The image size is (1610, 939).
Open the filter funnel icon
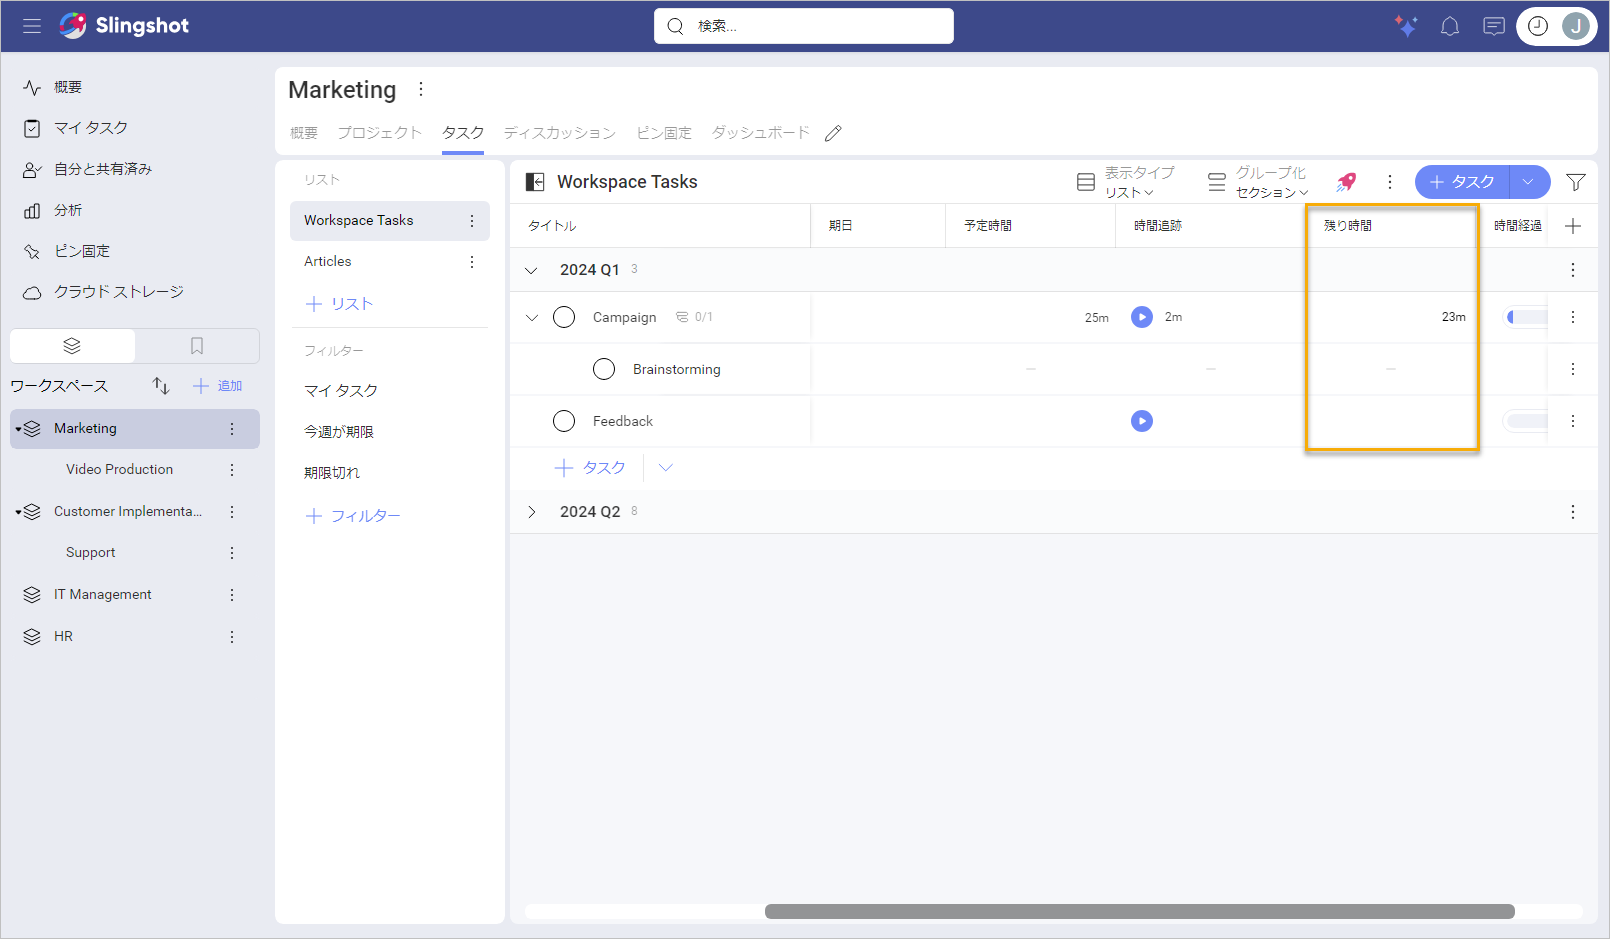point(1576,182)
